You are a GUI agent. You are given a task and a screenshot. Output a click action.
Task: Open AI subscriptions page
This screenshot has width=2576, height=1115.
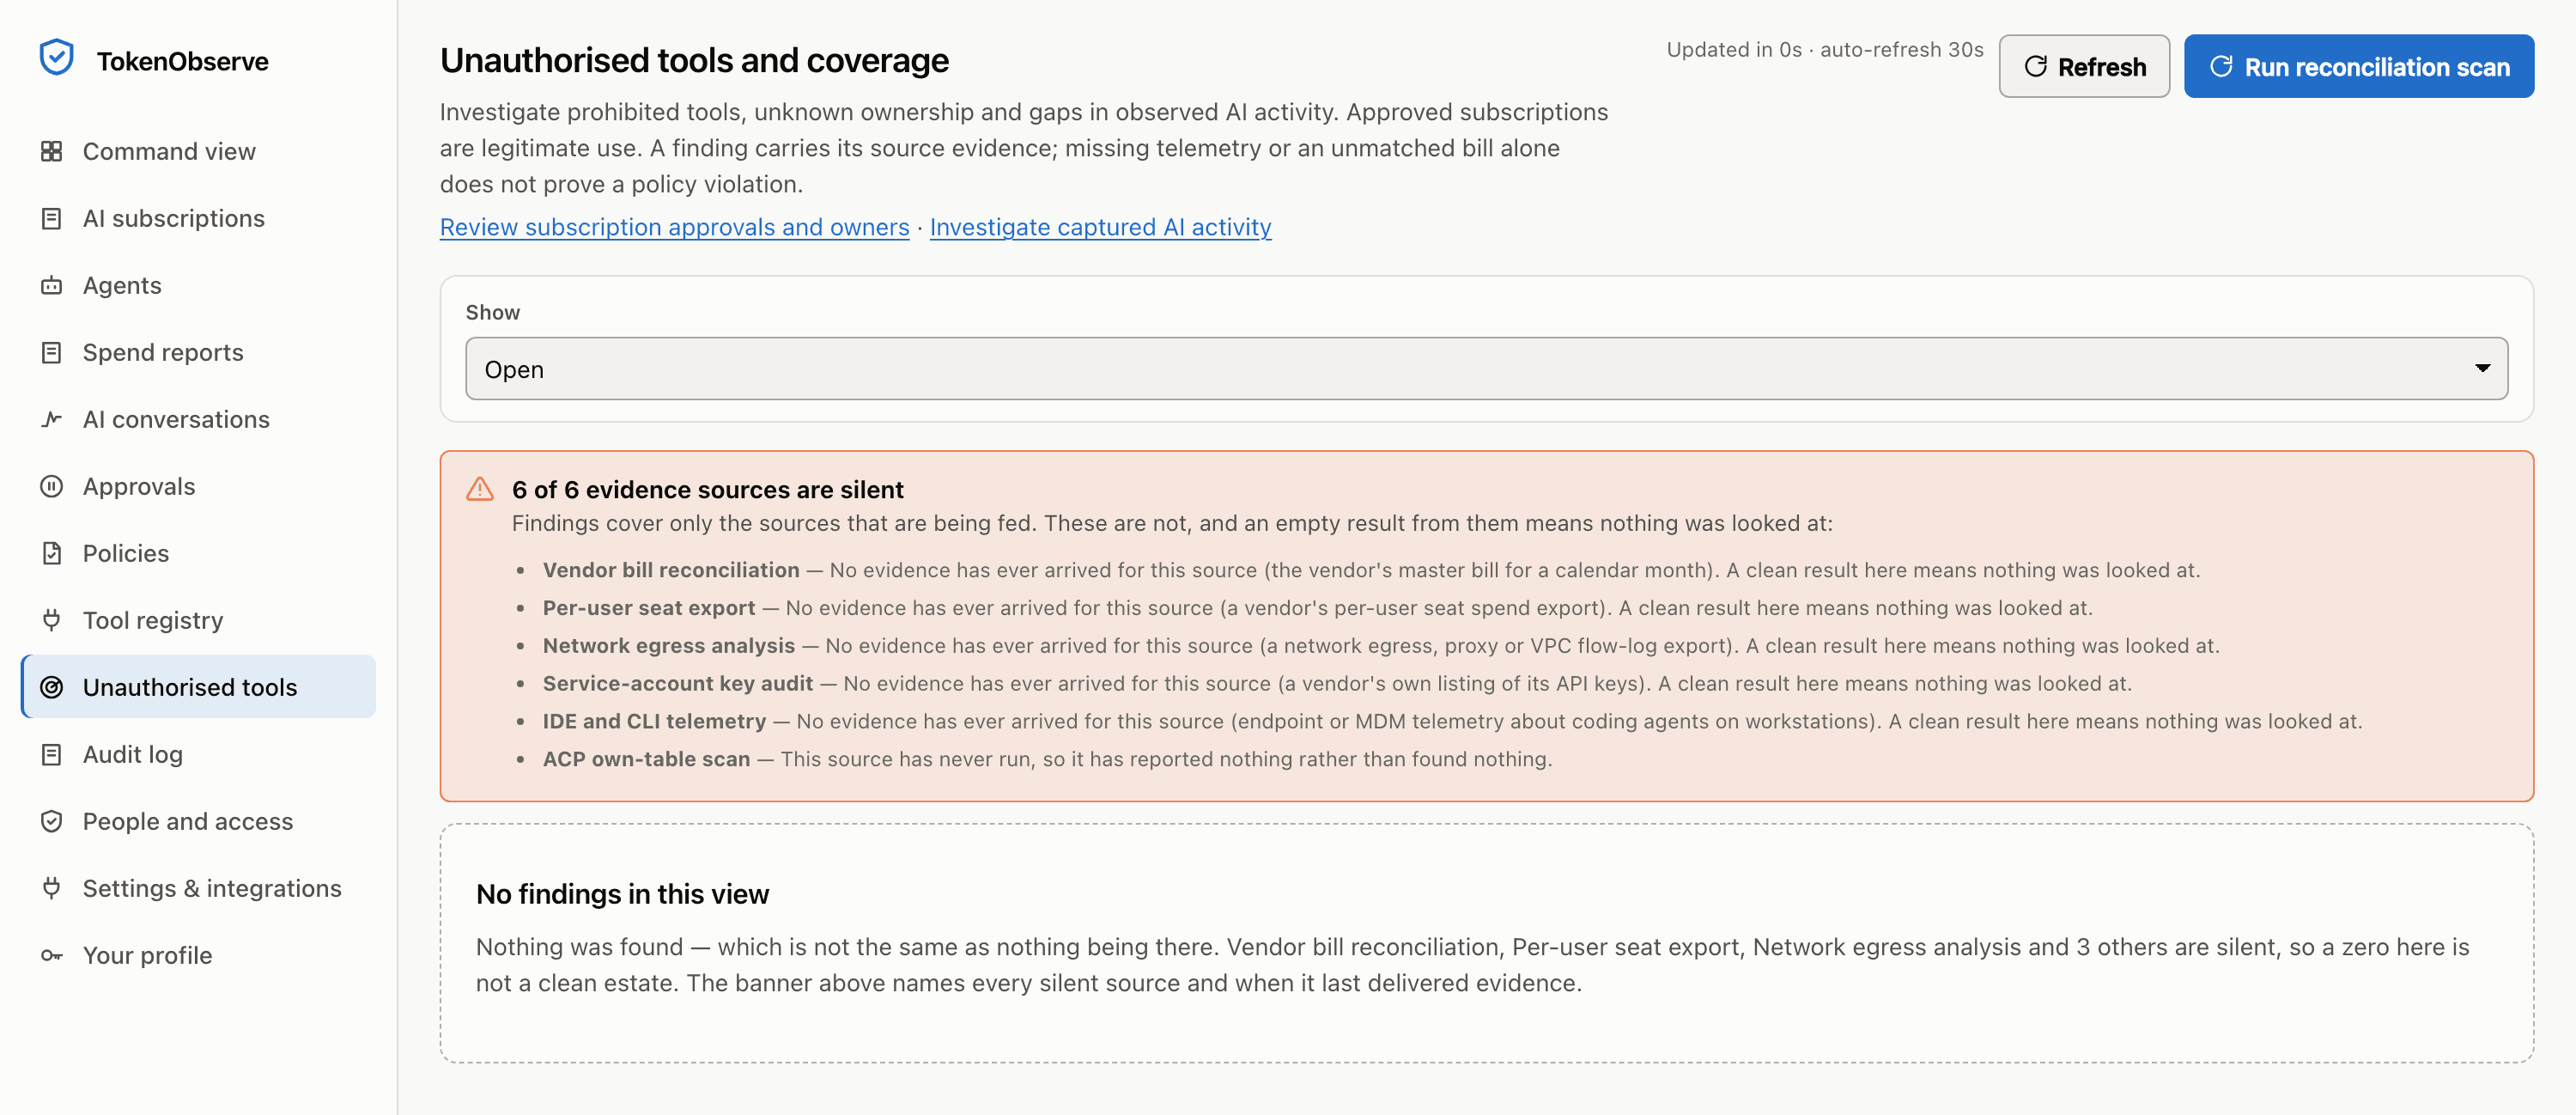pos(199,218)
